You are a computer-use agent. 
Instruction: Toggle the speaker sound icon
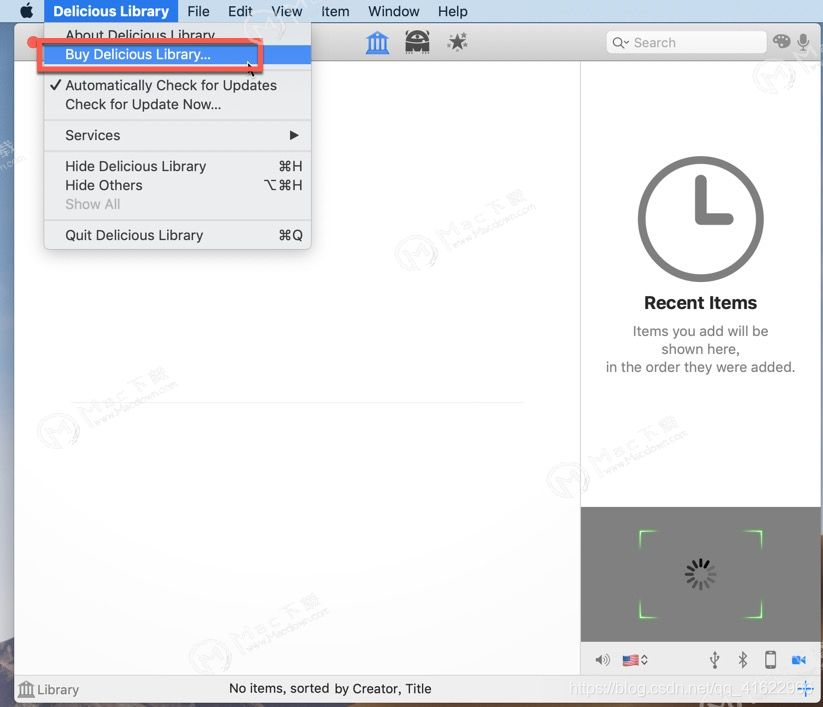pyautogui.click(x=602, y=660)
